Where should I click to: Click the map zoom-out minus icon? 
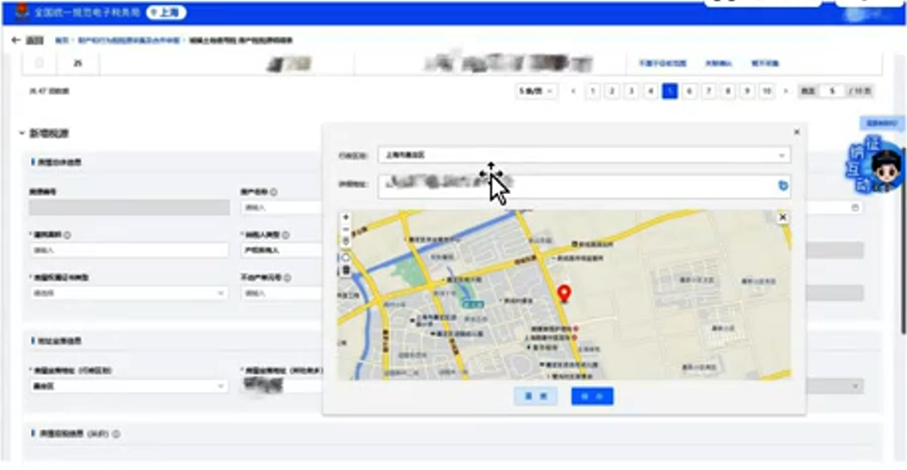(346, 229)
